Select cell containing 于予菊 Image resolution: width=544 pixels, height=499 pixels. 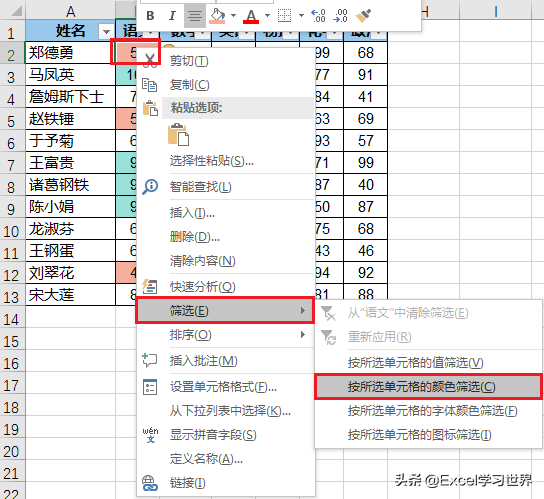[70, 141]
